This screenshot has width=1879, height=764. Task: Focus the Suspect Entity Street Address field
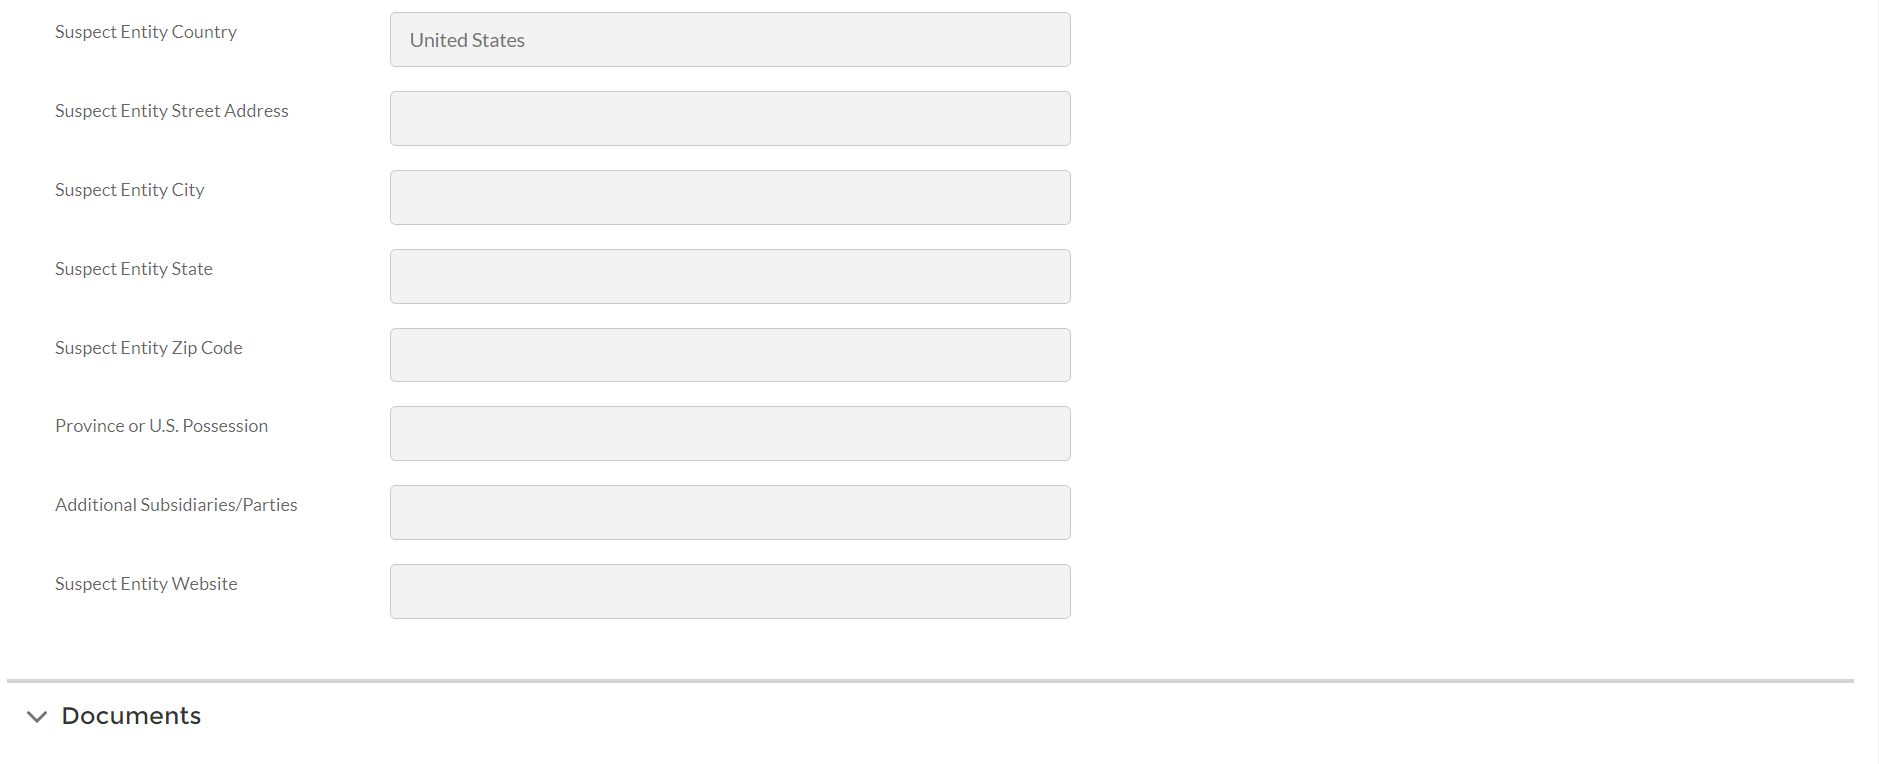pos(730,119)
